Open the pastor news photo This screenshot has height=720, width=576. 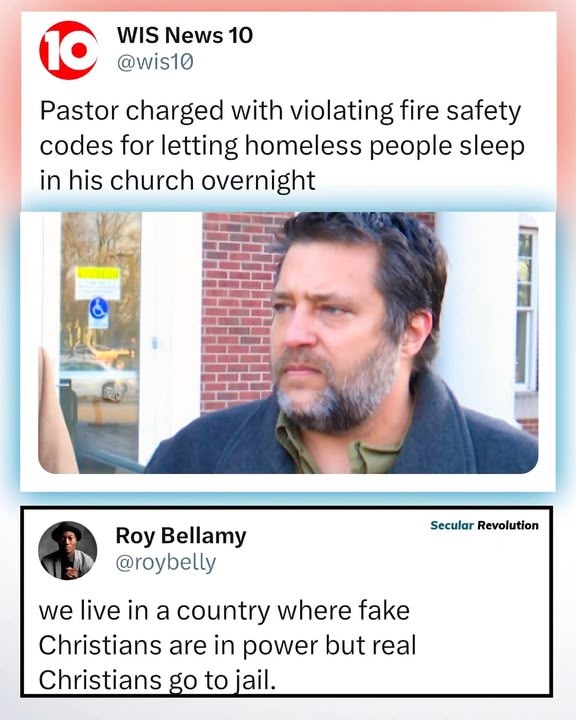click(288, 343)
